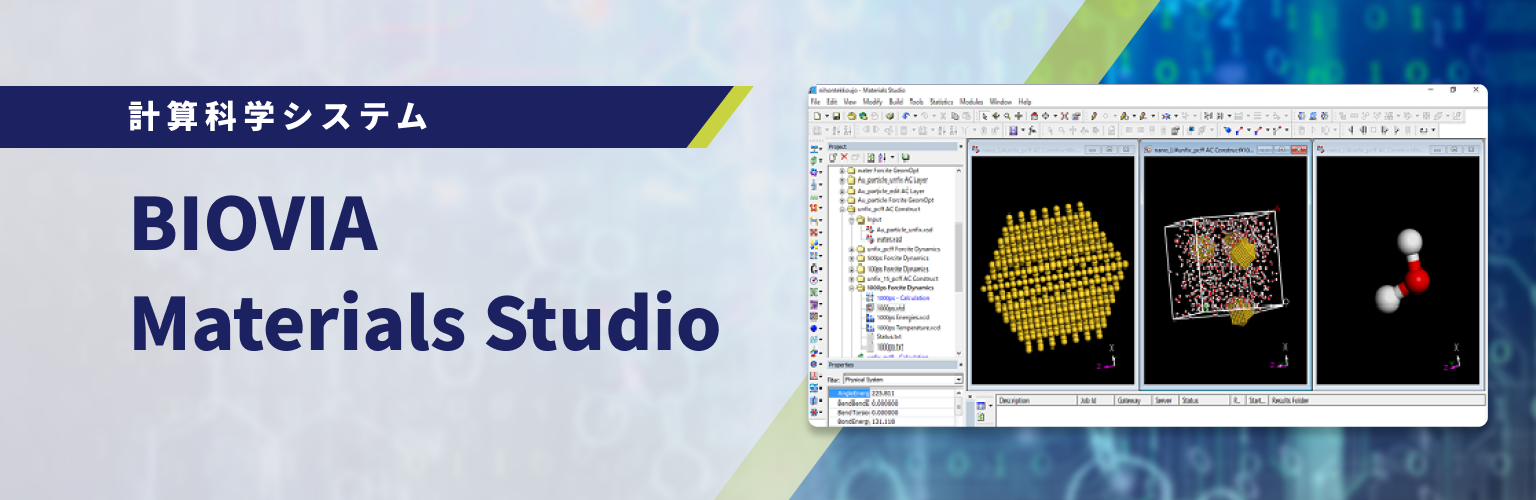This screenshot has height=500, width=1536.
Task: Click the gold nanoparticle viewer window
Action: tap(1054, 270)
